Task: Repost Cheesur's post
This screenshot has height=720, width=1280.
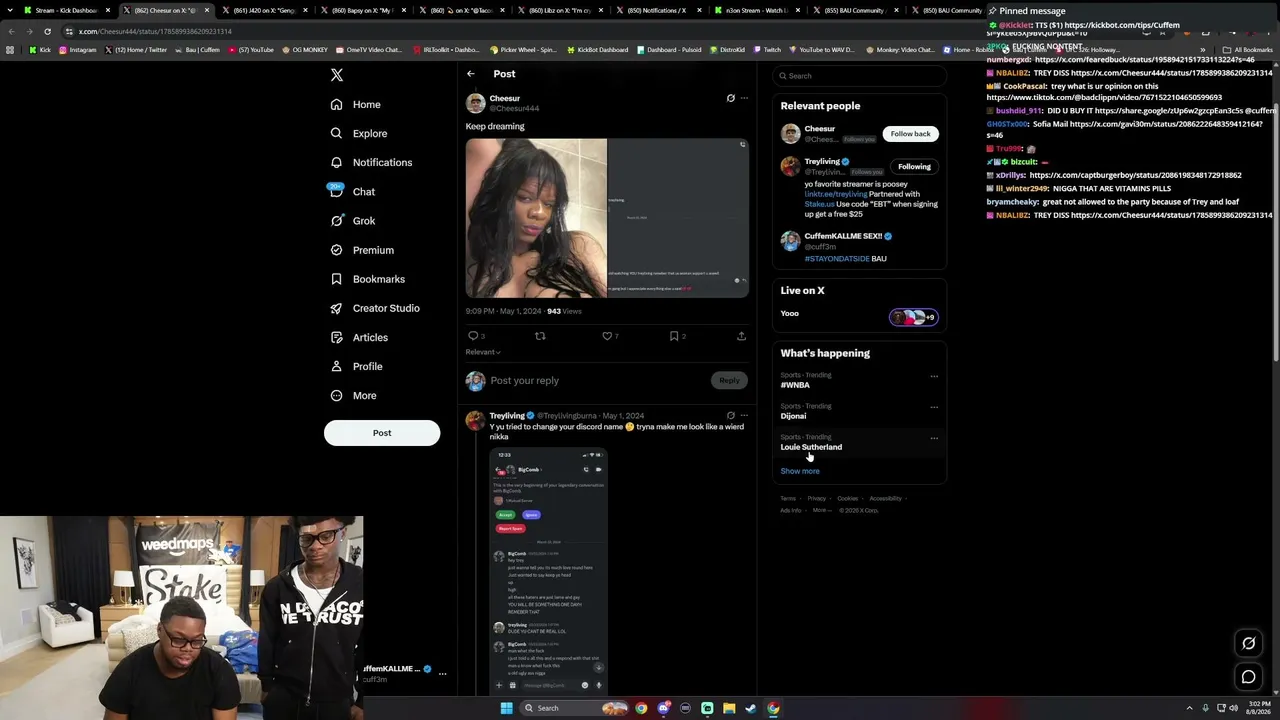Action: click(x=540, y=336)
